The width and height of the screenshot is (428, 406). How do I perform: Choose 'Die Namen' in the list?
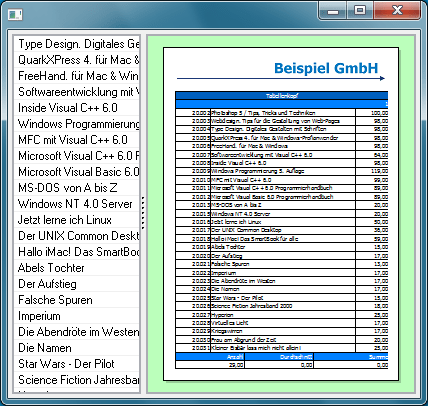(x=77, y=348)
